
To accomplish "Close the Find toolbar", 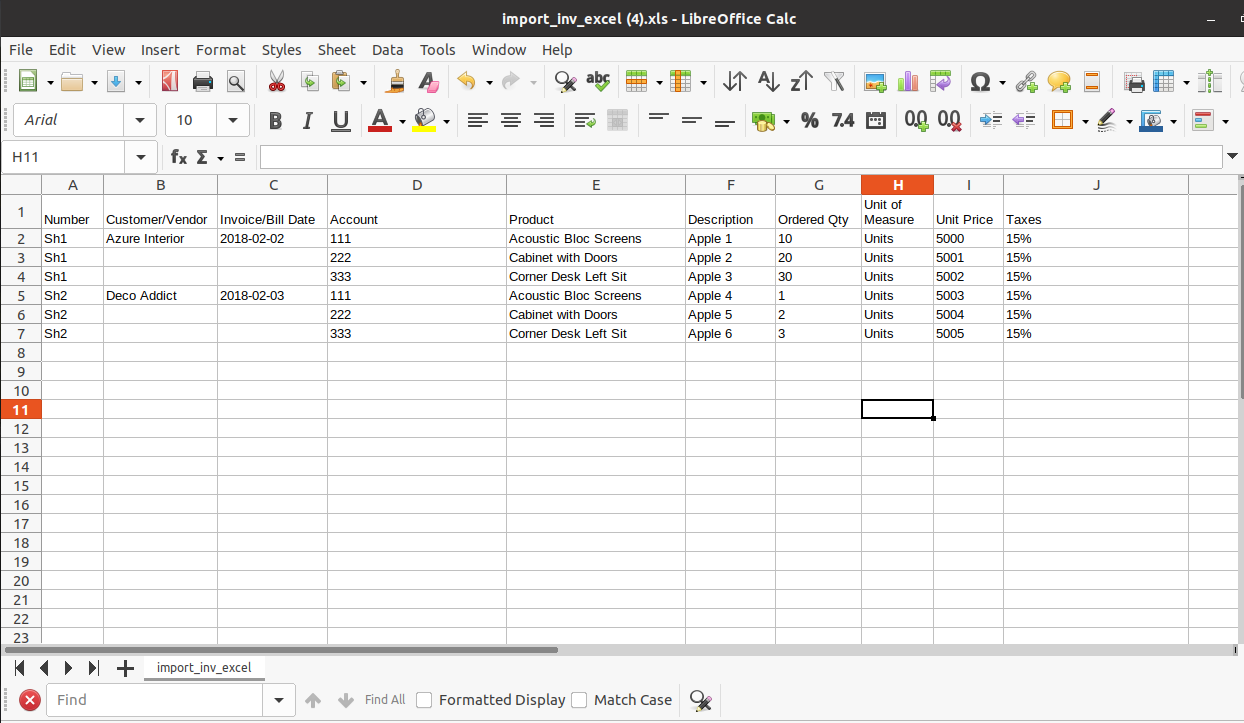I will pyautogui.click(x=30, y=700).
